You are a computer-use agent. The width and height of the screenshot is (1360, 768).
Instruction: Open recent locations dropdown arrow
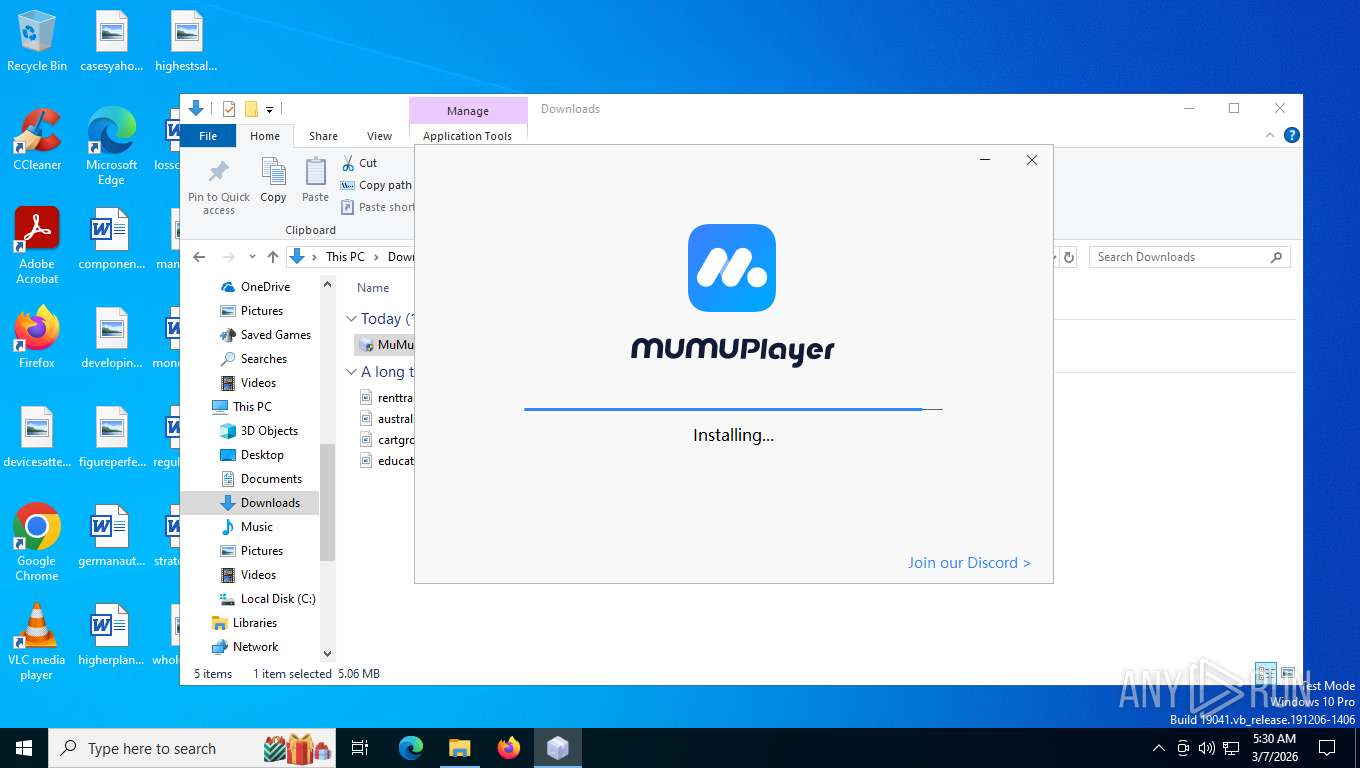[251, 257]
